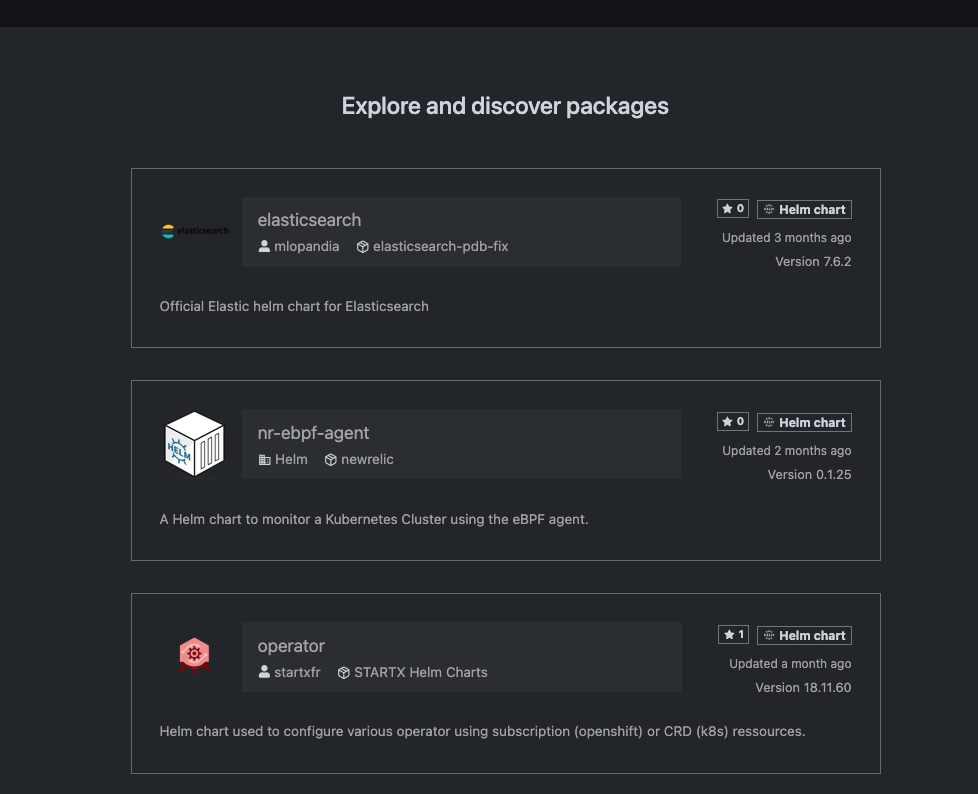Click the user icon beside startxfr
Viewport: 978px width, 794px height.
point(264,672)
